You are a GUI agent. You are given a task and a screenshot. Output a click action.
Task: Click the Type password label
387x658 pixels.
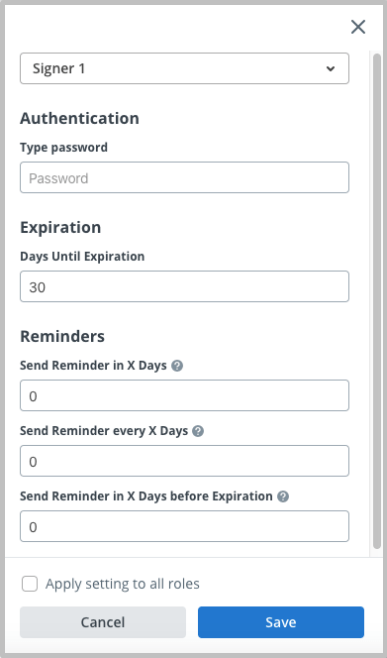click(x=64, y=148)
